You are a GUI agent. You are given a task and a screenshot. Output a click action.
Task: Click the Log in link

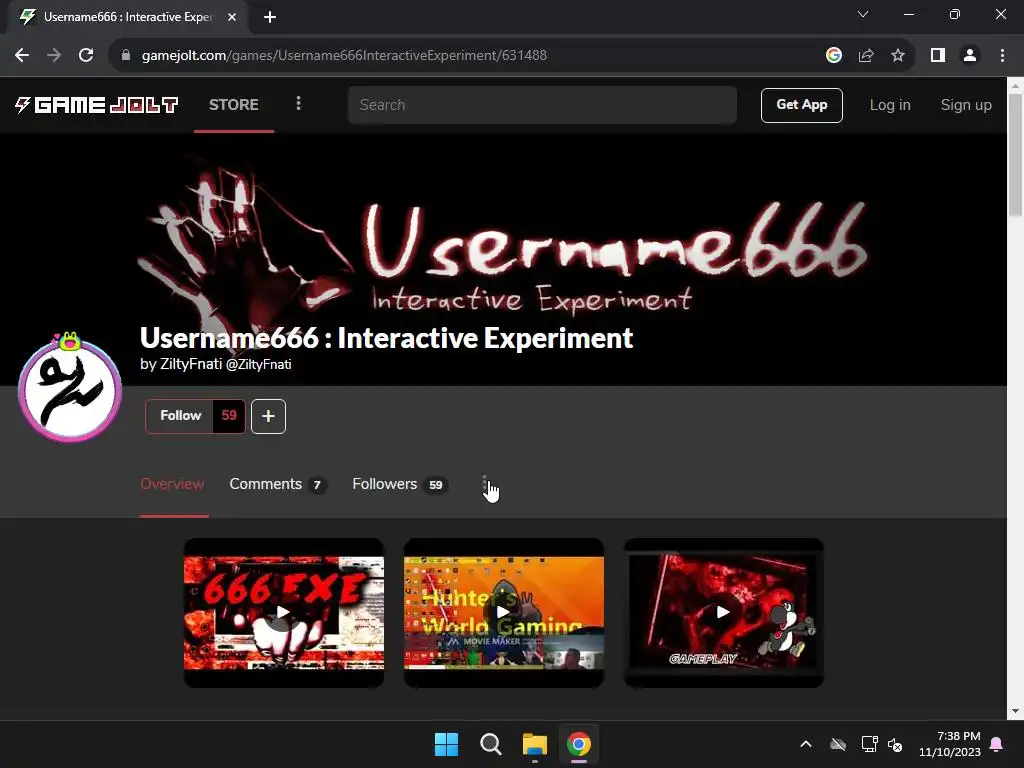889,105
